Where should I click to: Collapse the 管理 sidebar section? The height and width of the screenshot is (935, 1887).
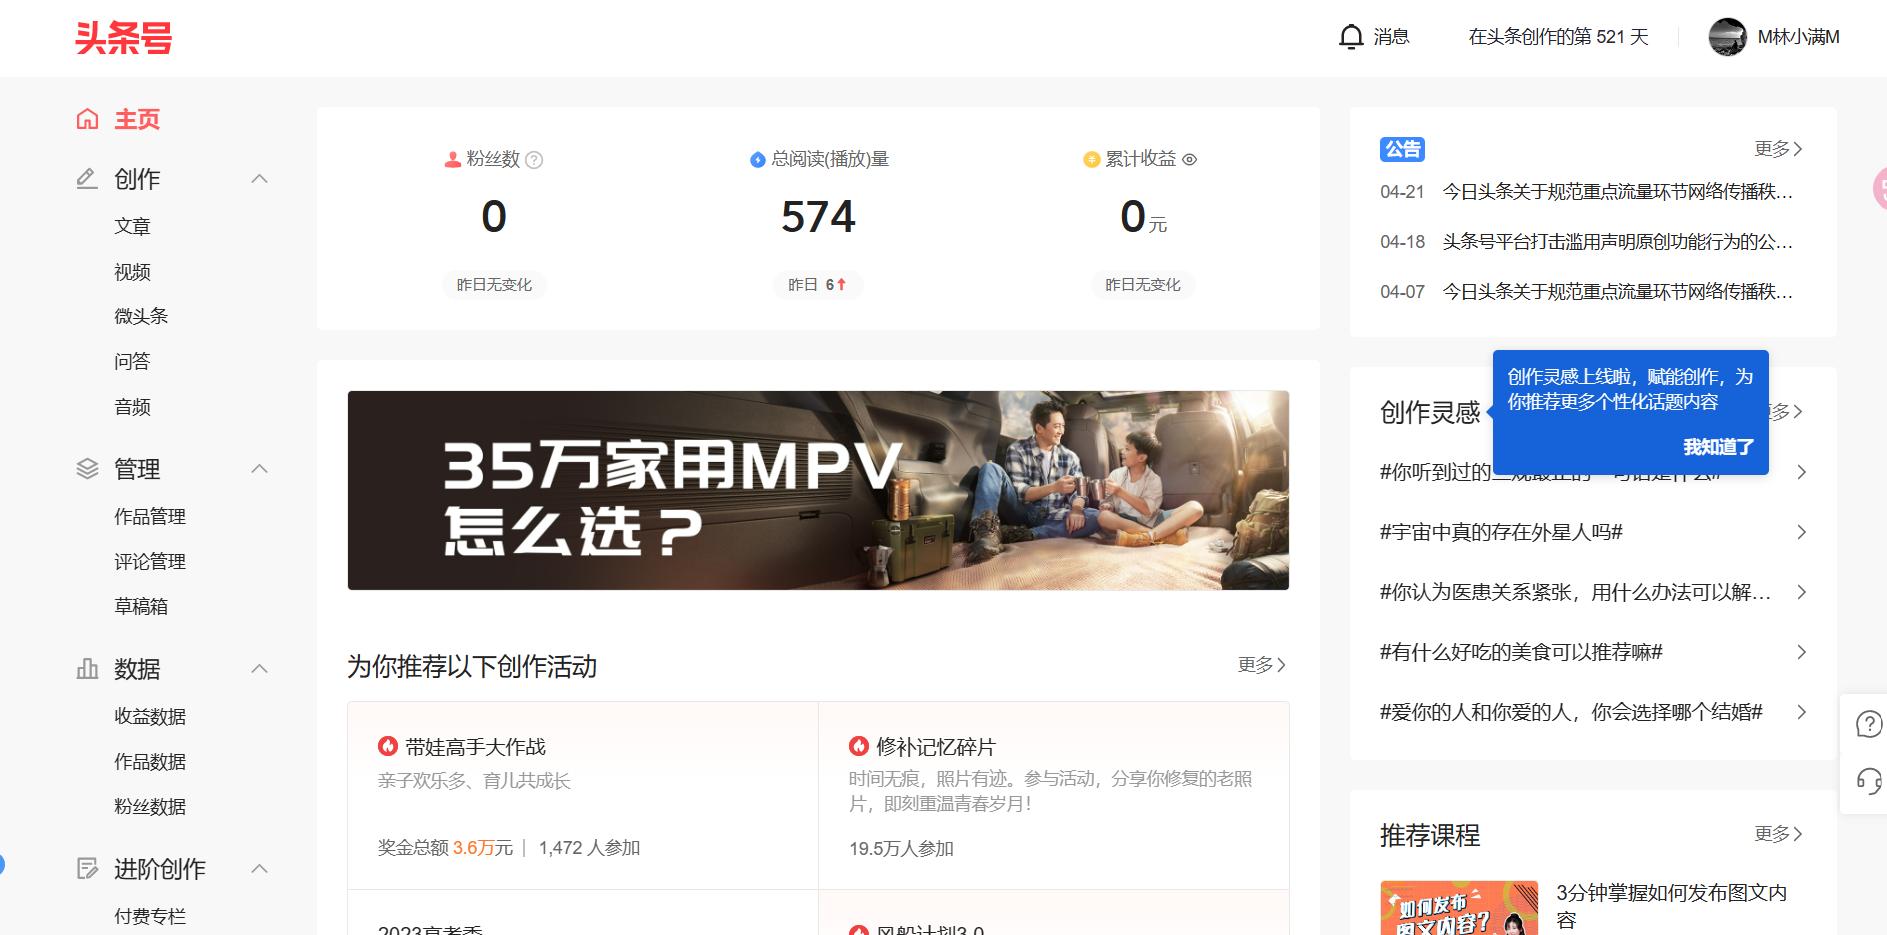click(259, 469)
